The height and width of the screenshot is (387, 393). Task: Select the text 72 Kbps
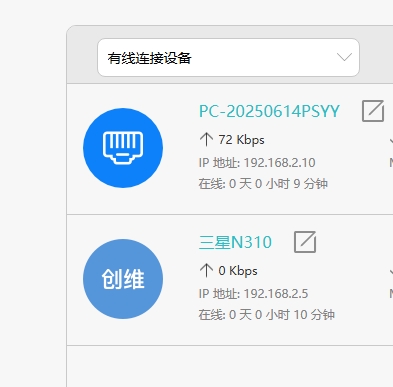241,140
